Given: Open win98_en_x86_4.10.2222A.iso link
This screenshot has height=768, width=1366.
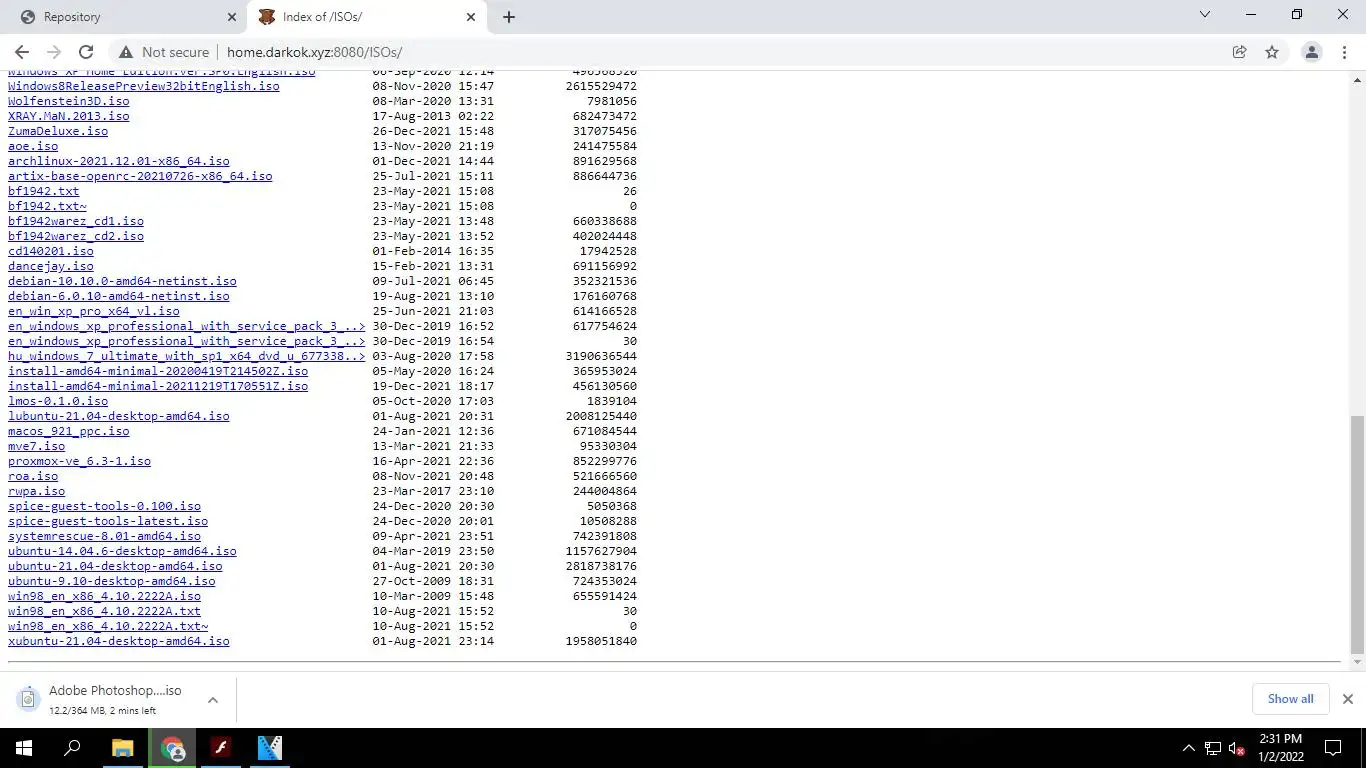Looking at the screenshot, I should click(x=104, y=596).
